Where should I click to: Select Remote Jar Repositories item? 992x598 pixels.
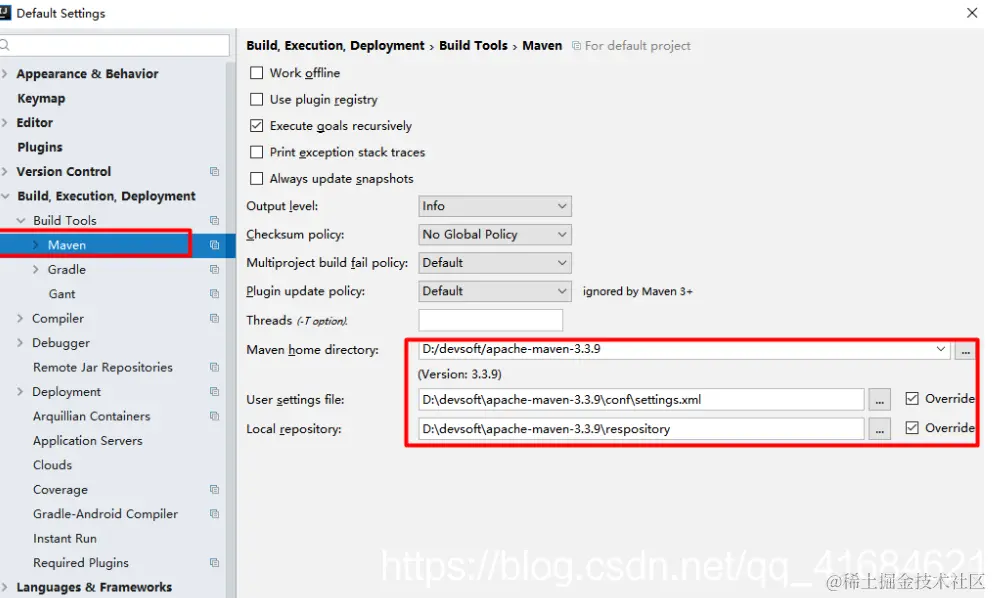(102, 367)
